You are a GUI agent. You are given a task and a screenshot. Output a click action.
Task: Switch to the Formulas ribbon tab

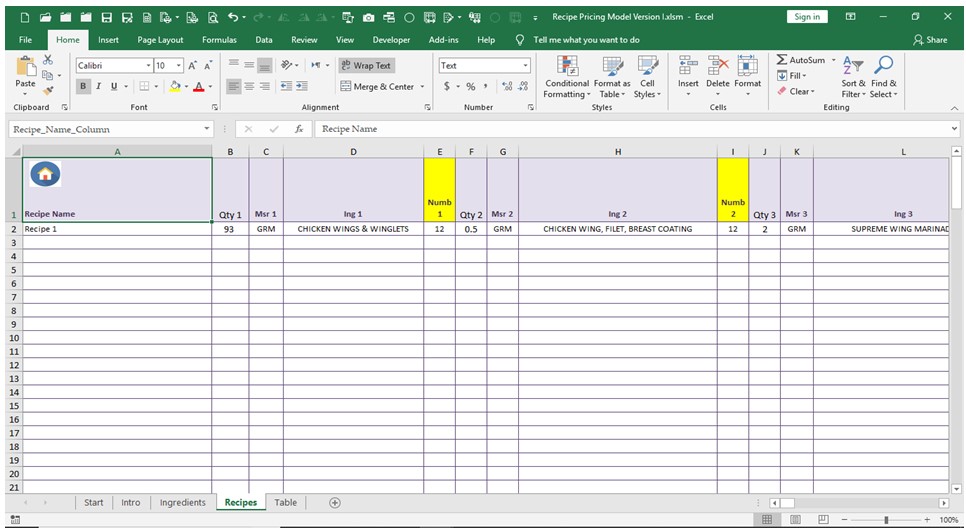pos(219,40)
